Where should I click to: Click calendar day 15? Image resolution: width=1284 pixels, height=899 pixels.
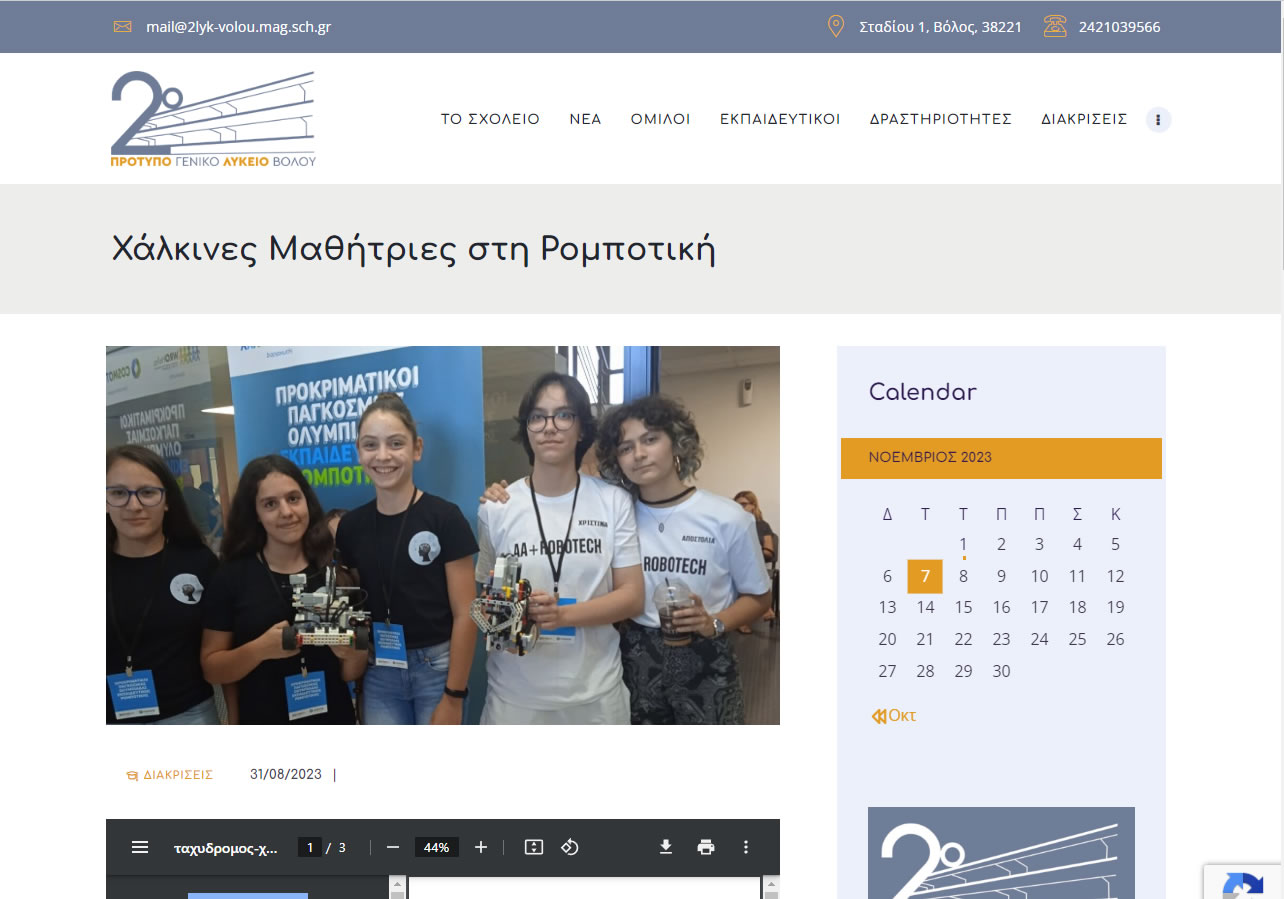point(963,607)
